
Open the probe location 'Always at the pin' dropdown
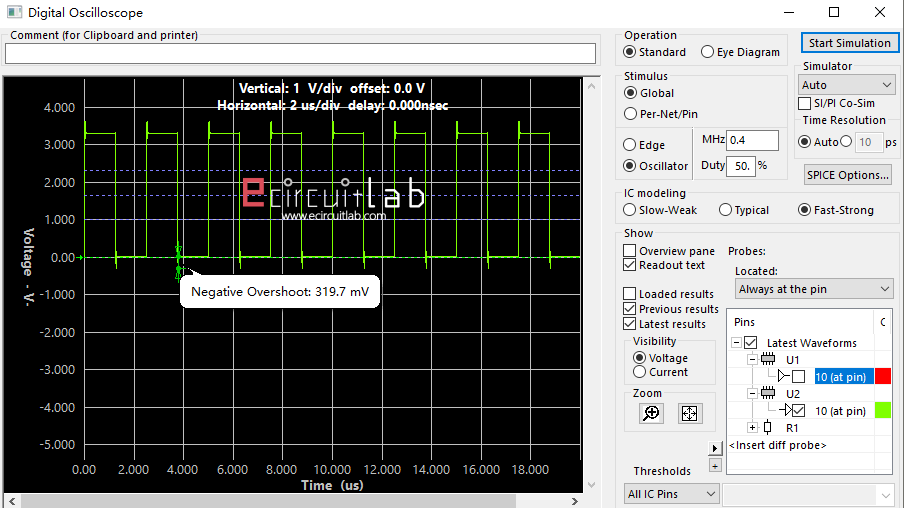tap(813, 289)
